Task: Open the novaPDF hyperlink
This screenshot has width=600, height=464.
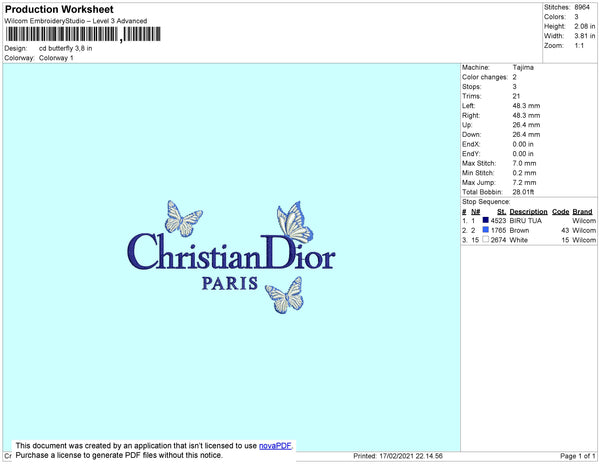Action: tap(275, 446)
